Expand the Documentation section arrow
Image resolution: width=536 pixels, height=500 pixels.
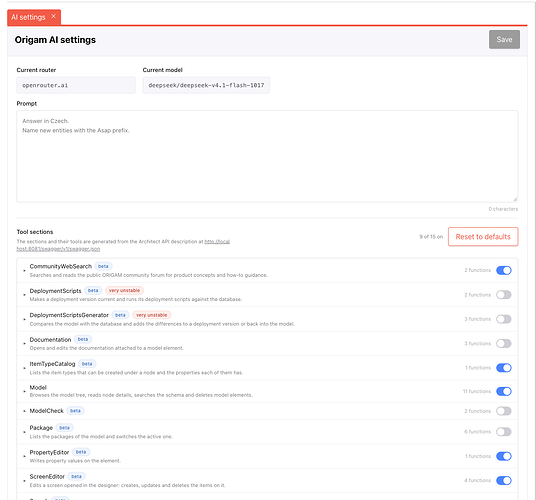24,344
